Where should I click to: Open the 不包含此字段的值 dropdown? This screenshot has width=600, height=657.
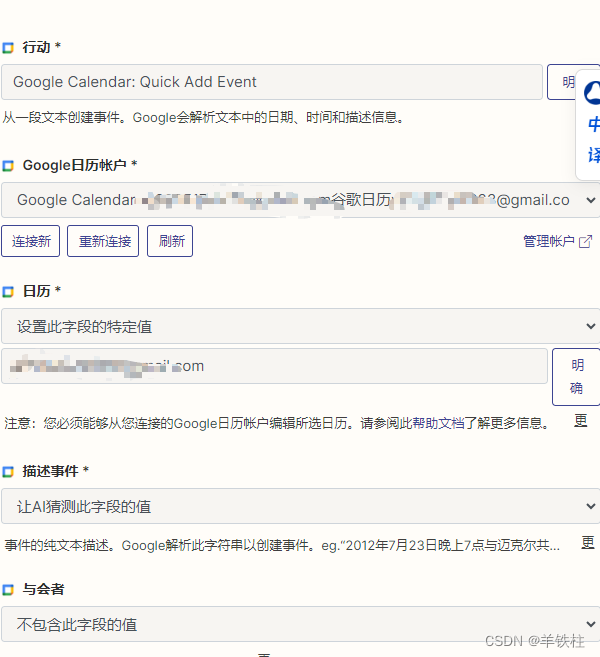point(300,624)
